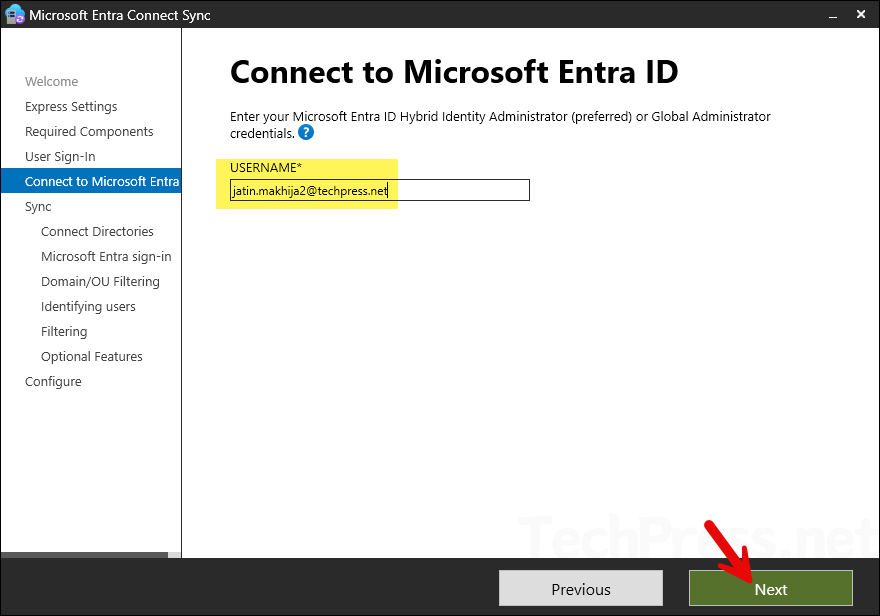Click the blue help question mark icon
Image resolution: width=880 pixels, height=616 pixels.
306,133
